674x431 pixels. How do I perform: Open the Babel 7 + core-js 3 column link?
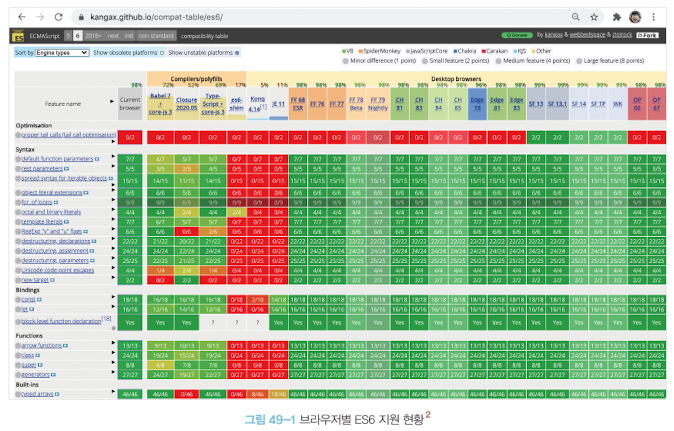pyautogui.click(x=160, y=104)
